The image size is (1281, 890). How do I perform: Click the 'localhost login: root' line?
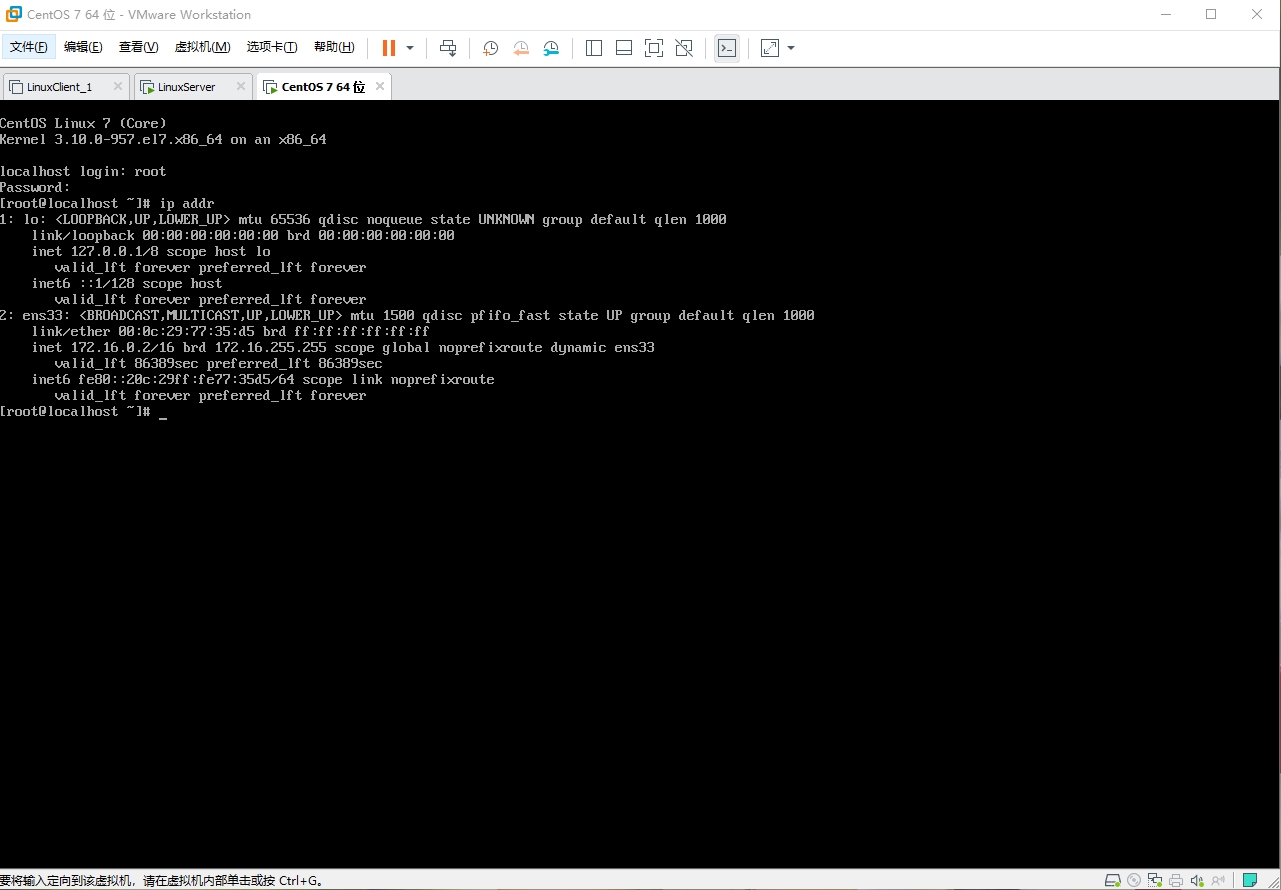(83, 171)
